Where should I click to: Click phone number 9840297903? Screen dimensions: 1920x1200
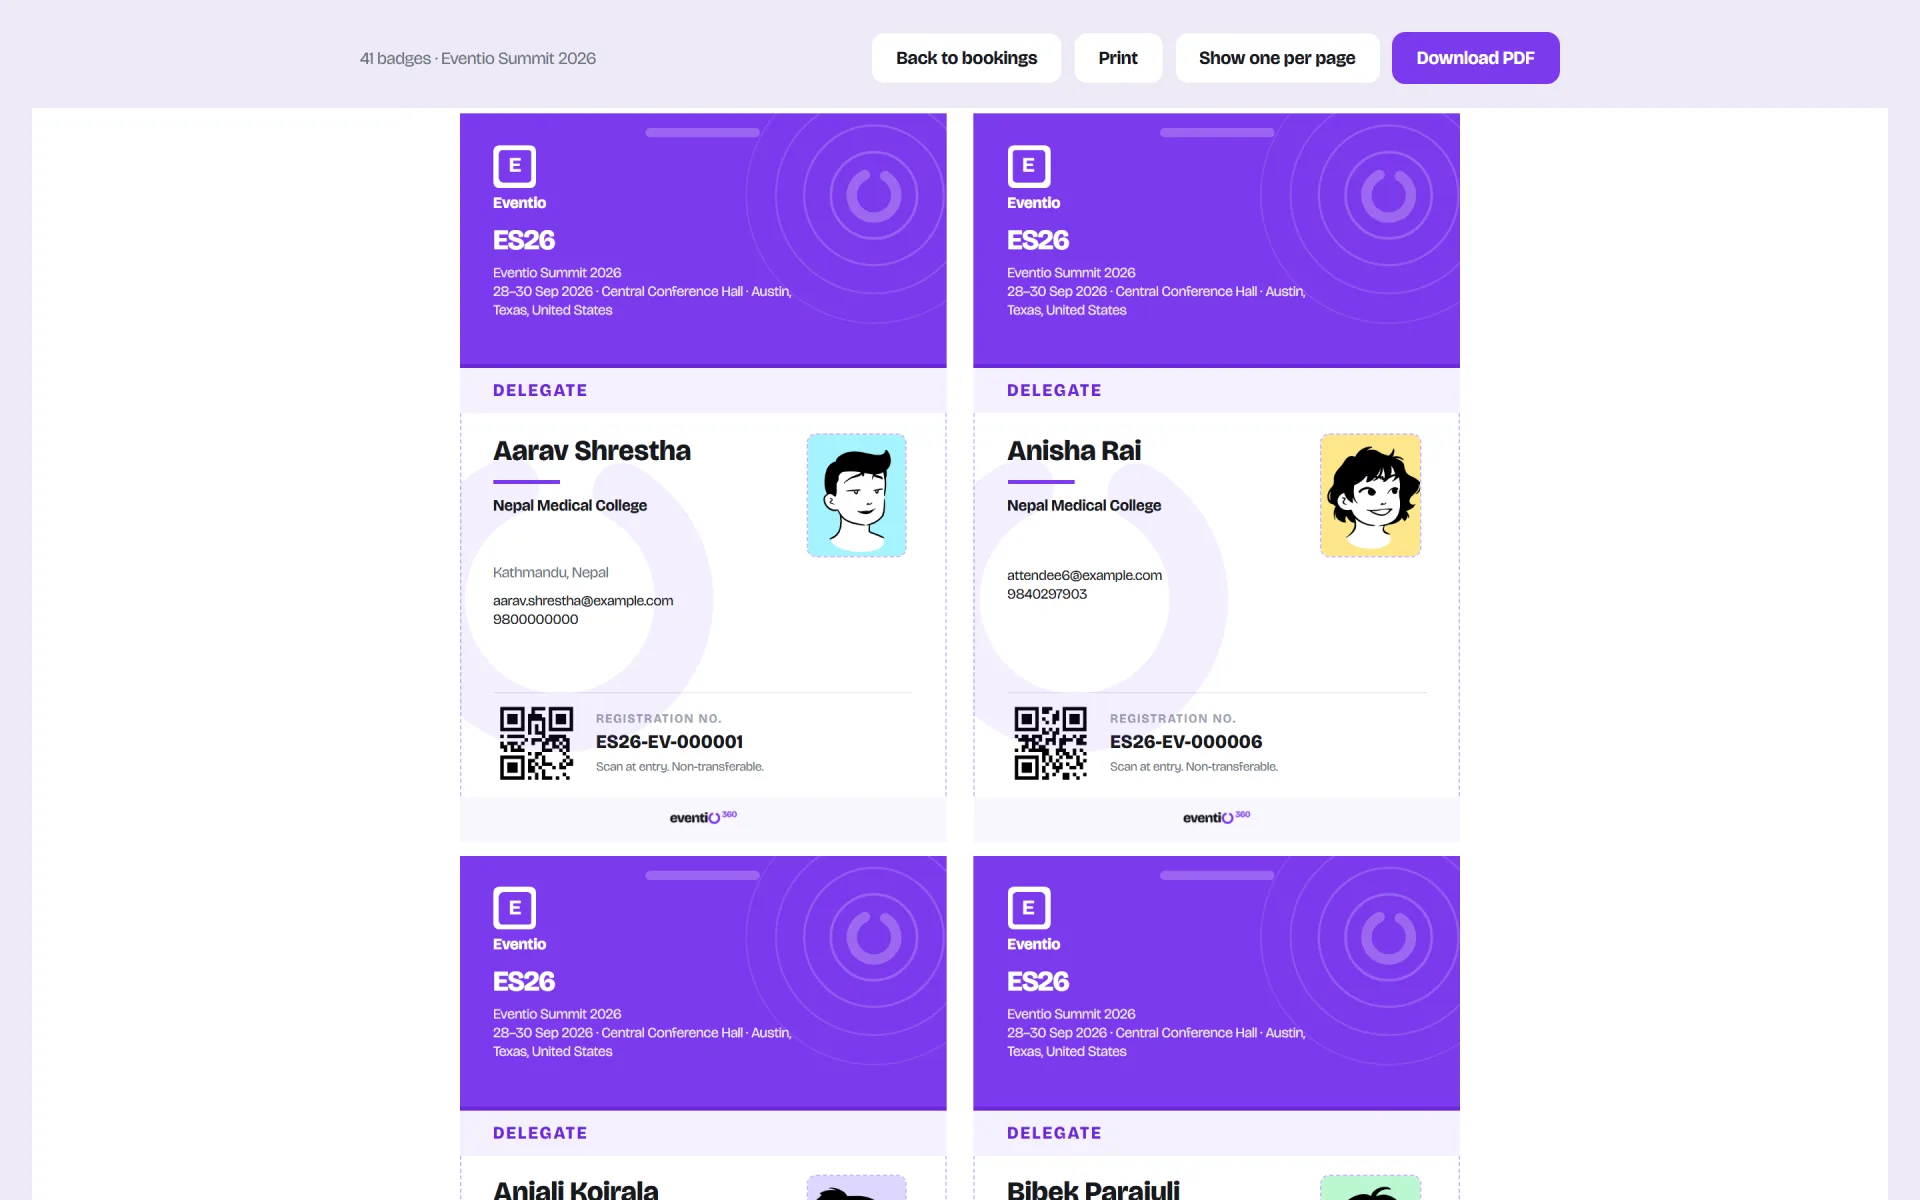click(1047, 594)
